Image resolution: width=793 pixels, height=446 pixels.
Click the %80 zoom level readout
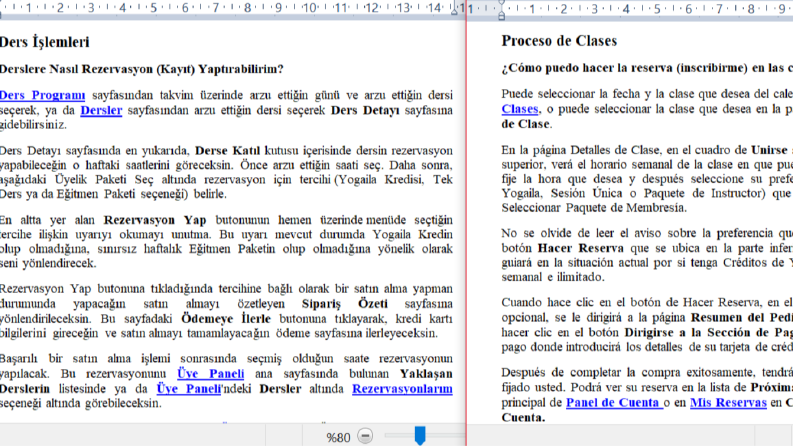click(338, 437)
